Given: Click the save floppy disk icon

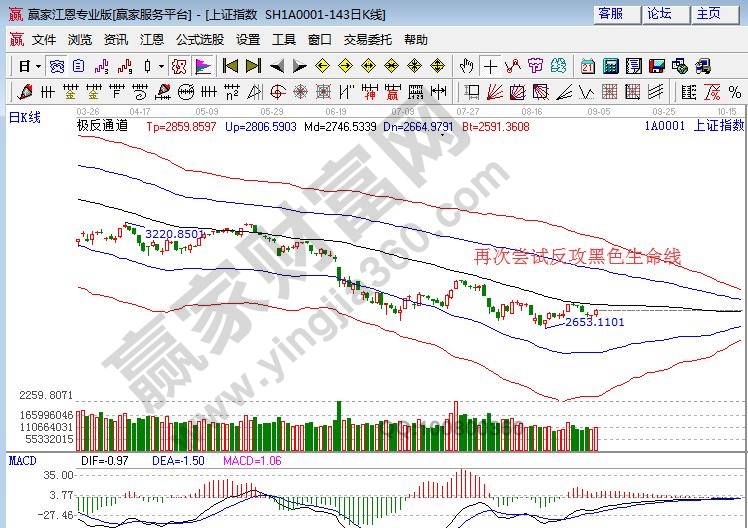Looking at the screenshot, I should pos(657,66).
